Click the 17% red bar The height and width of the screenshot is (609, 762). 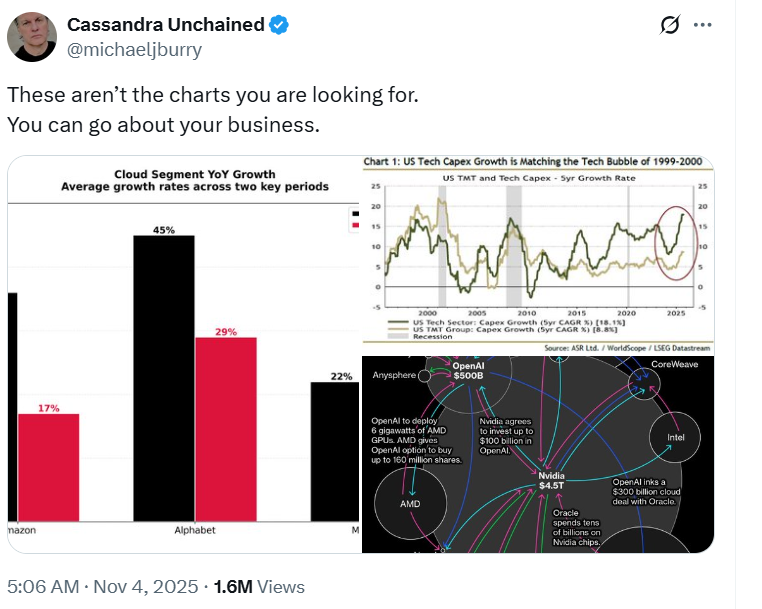pyautogui.click(x=49, y=468)
